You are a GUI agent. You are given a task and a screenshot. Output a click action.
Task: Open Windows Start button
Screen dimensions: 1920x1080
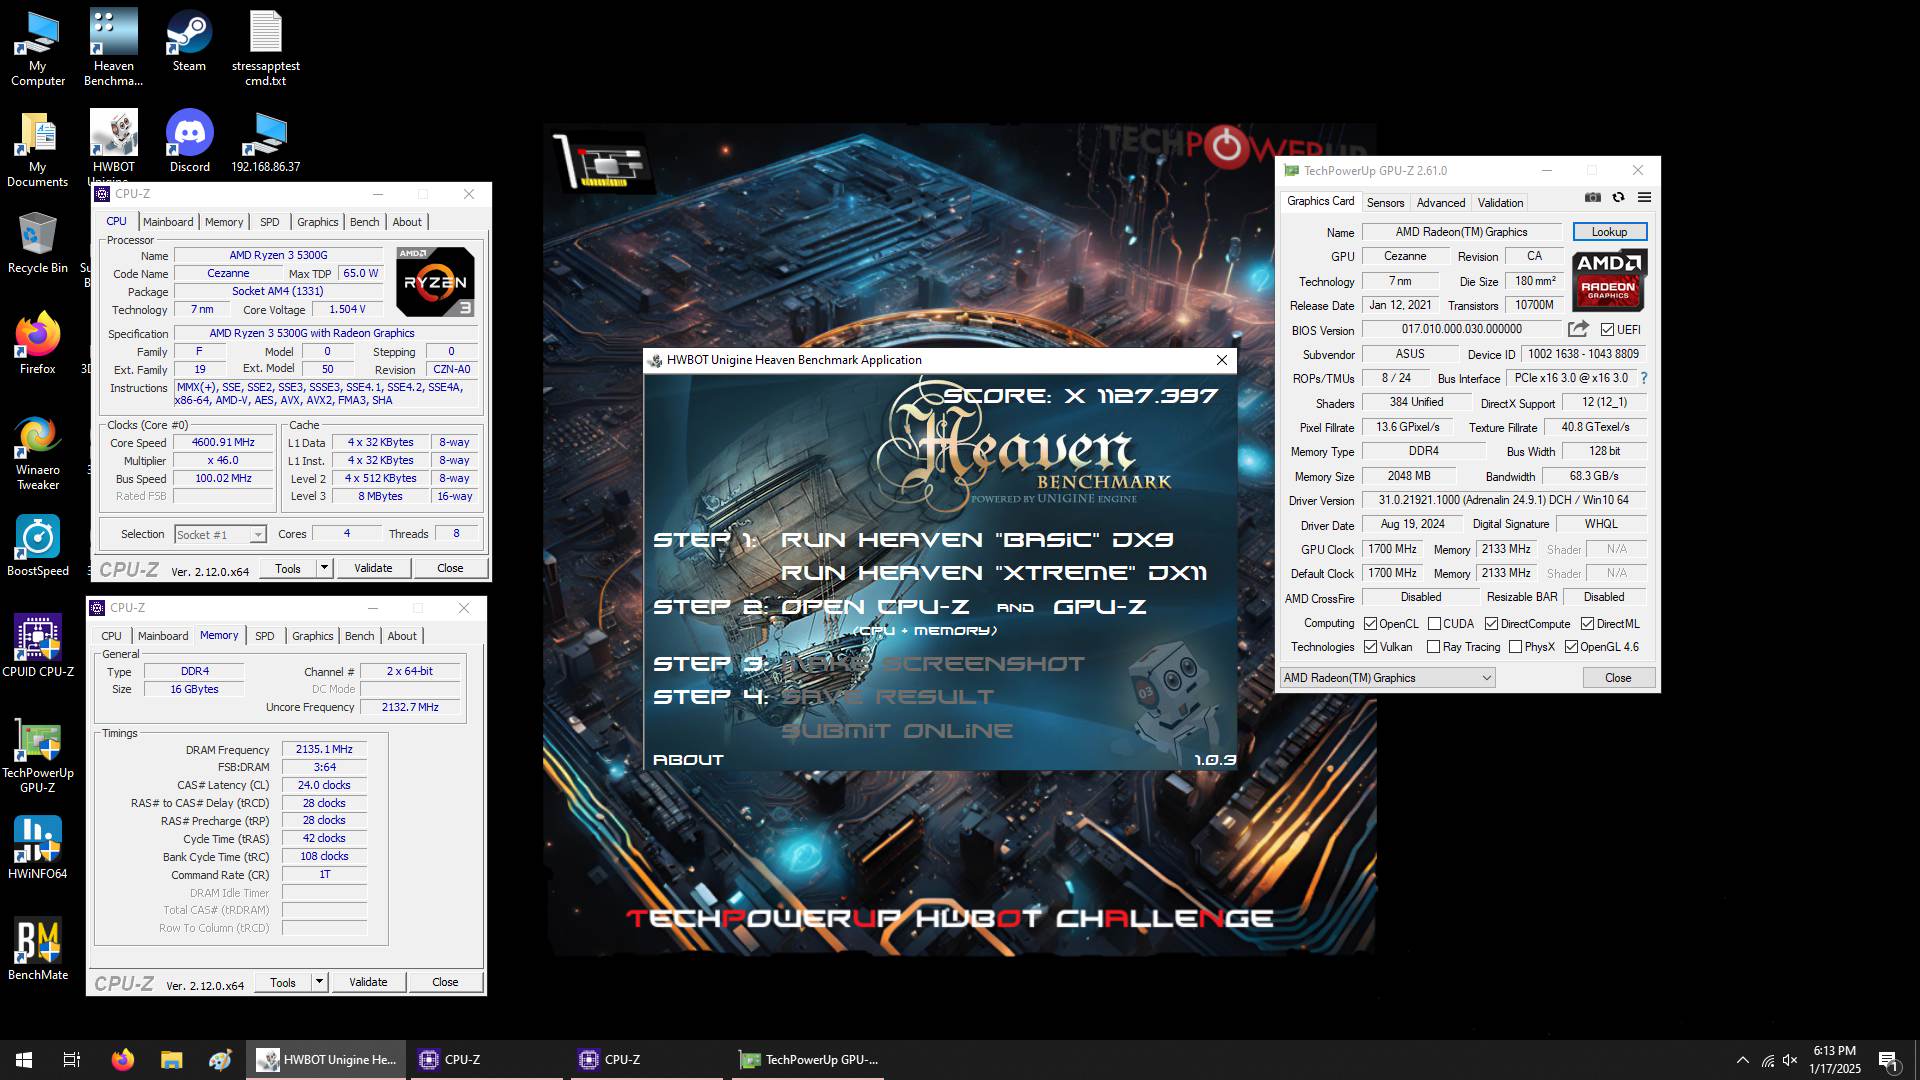(x=24, y=1060)
